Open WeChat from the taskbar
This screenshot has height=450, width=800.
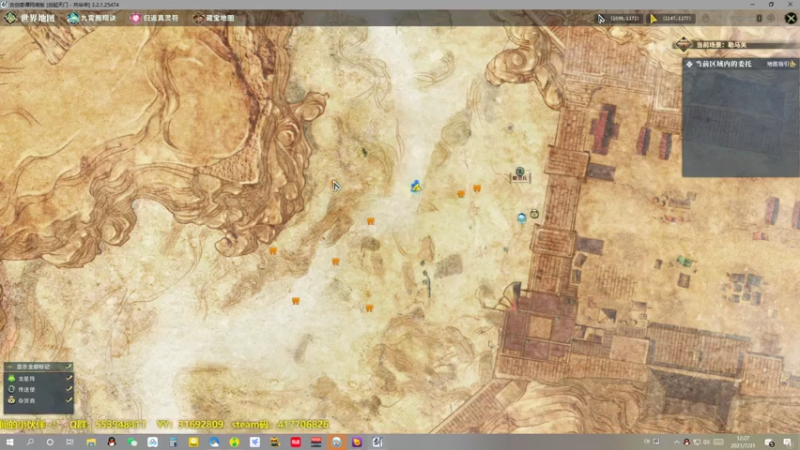click(x=132, y=442)
